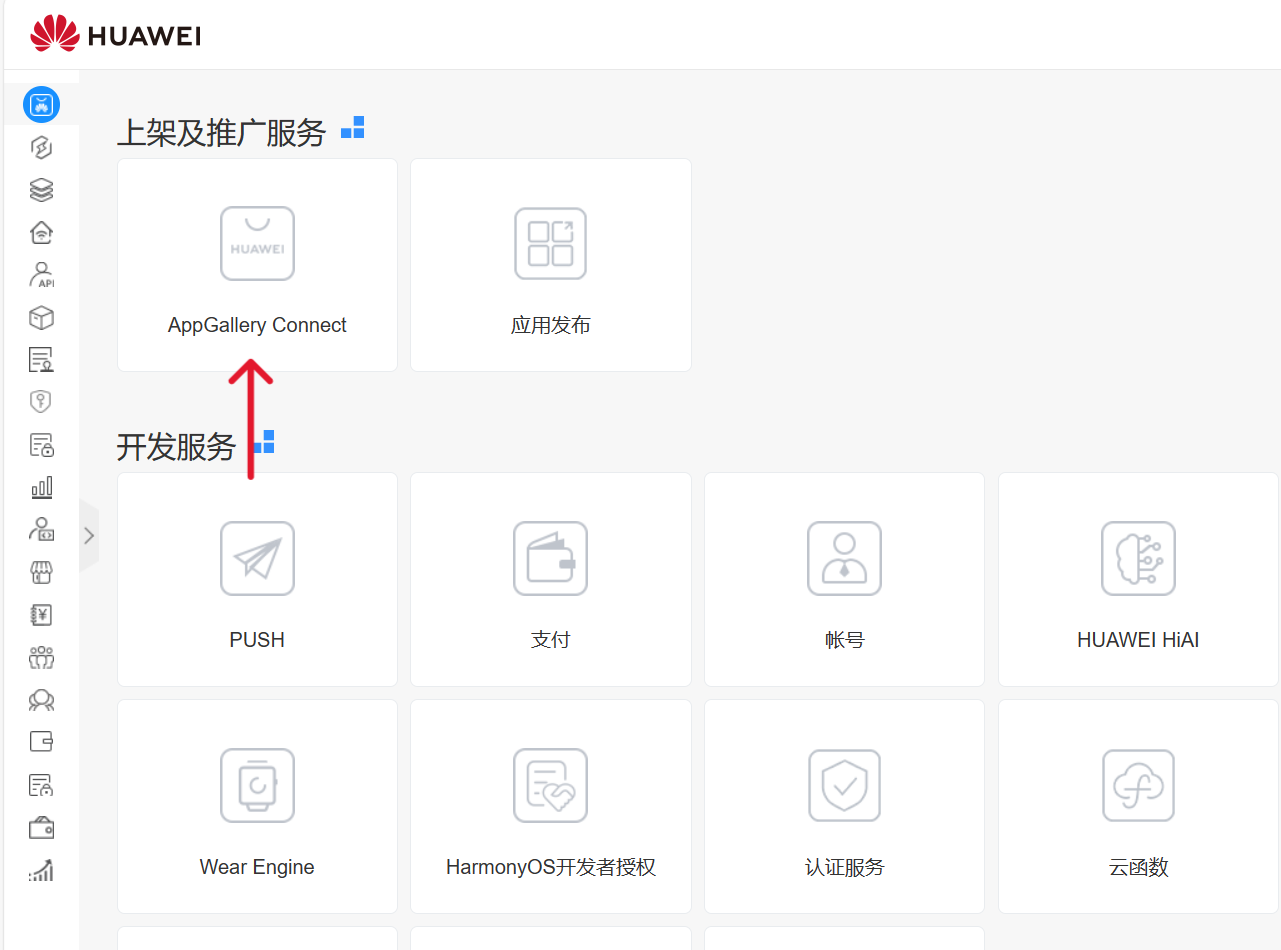This screenshot has width=1281, height=950.
Task: Open the wallet with cash sidebar icon
Action: [x=41, y=828]
